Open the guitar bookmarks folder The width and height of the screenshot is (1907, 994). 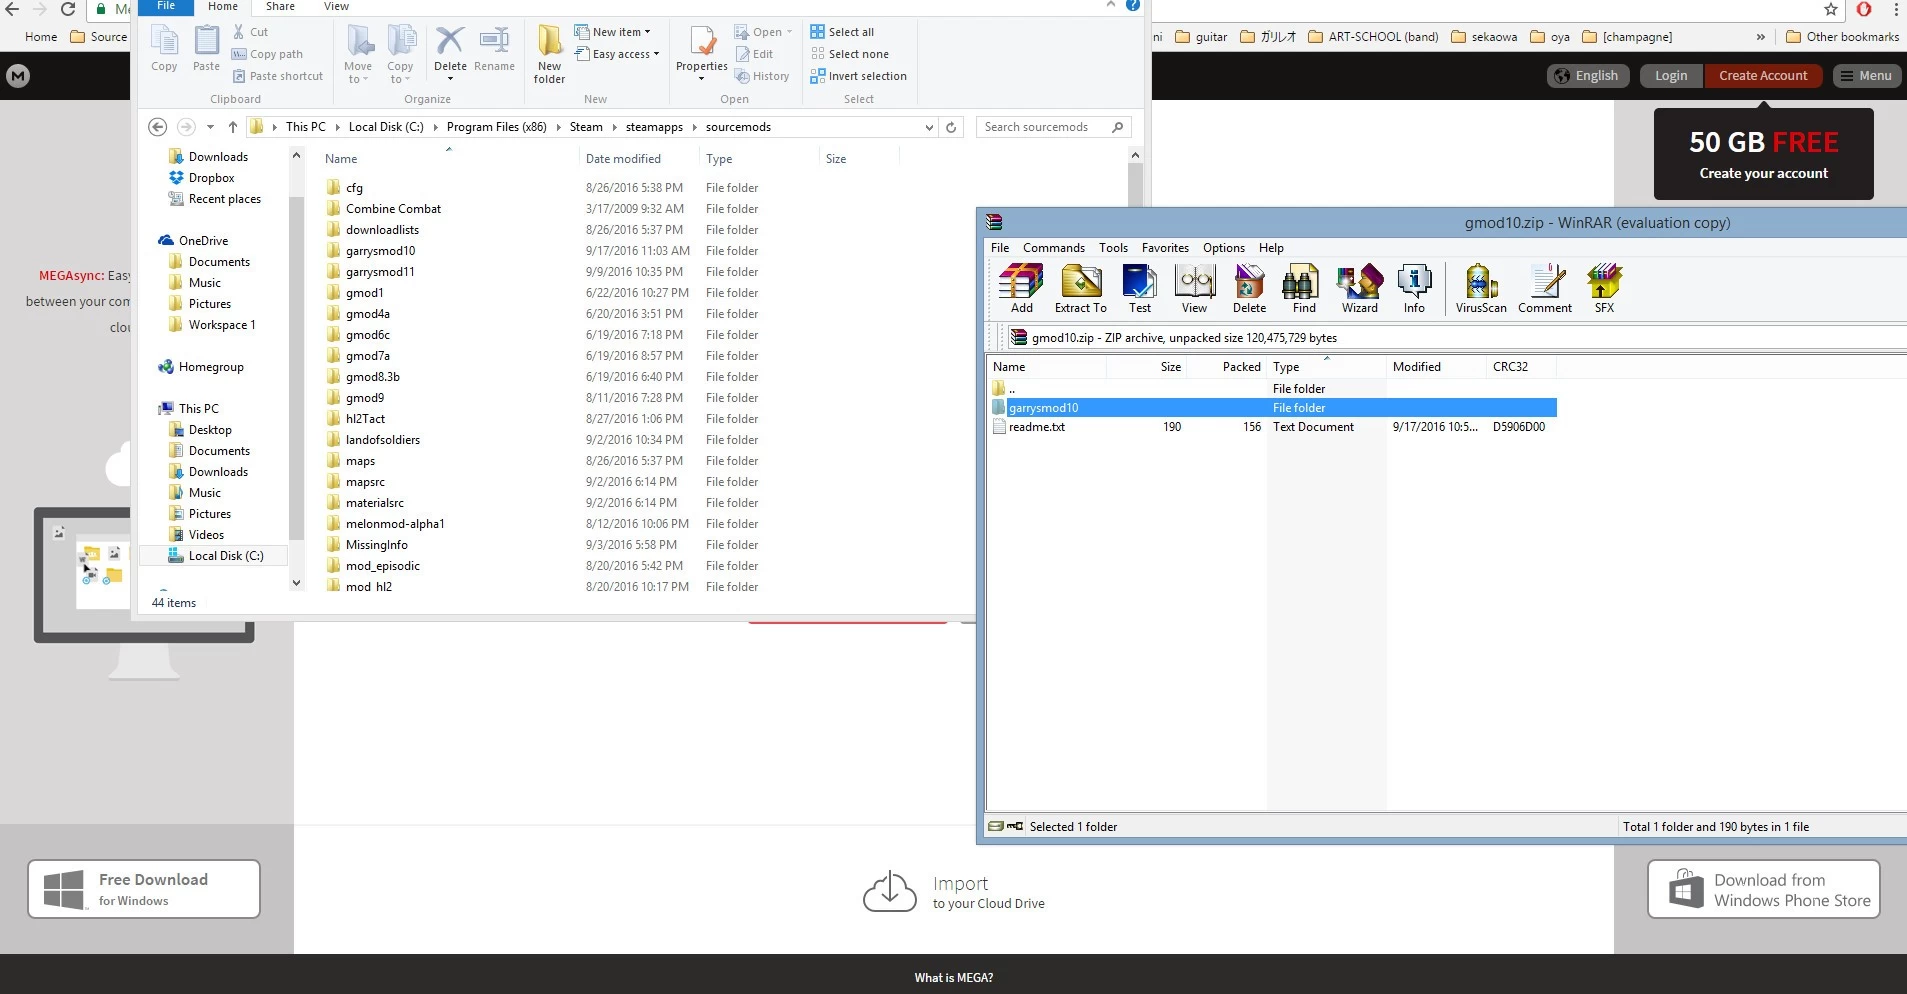(1201, 37)
